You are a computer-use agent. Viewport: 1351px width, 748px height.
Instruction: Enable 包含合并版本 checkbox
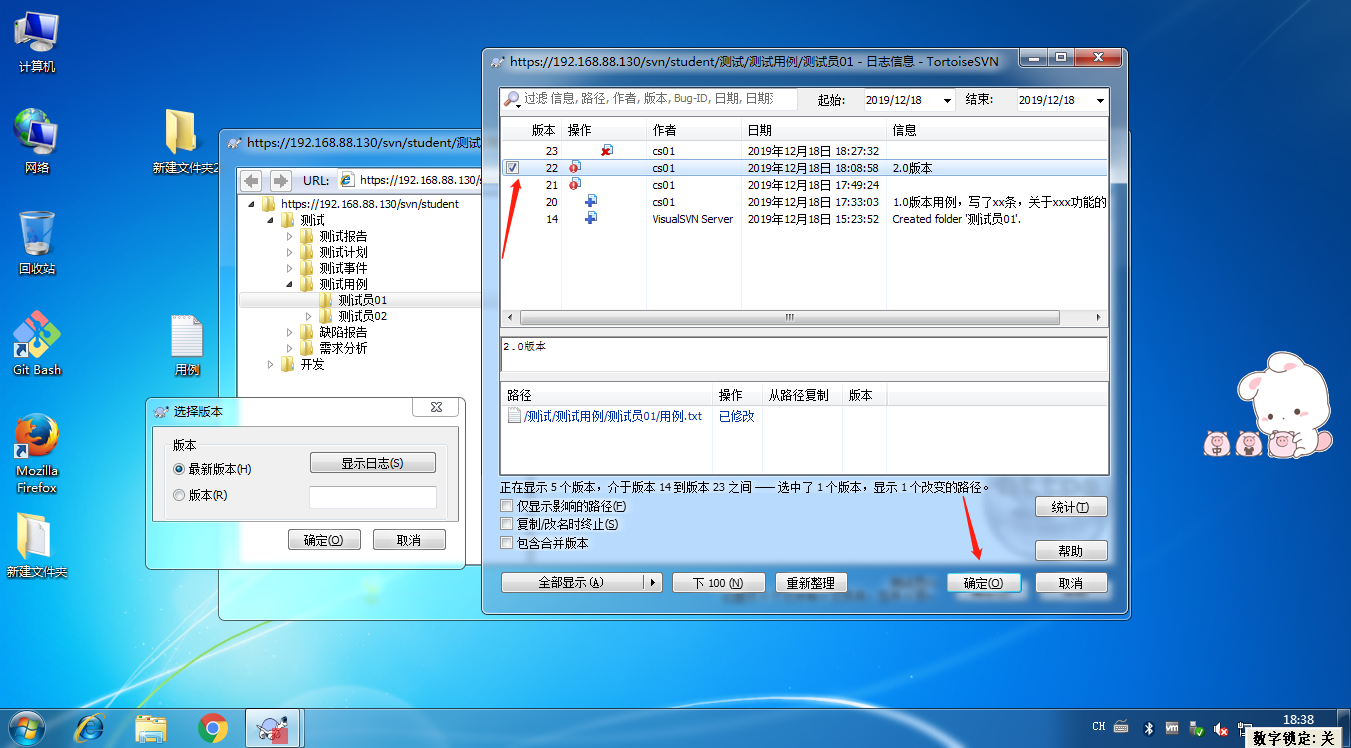[x=506, y=543]
